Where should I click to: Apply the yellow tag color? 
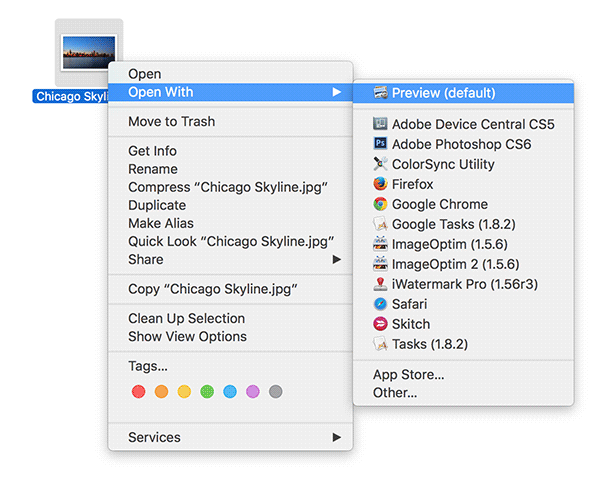pyautogui.click(x=184, y=391)
